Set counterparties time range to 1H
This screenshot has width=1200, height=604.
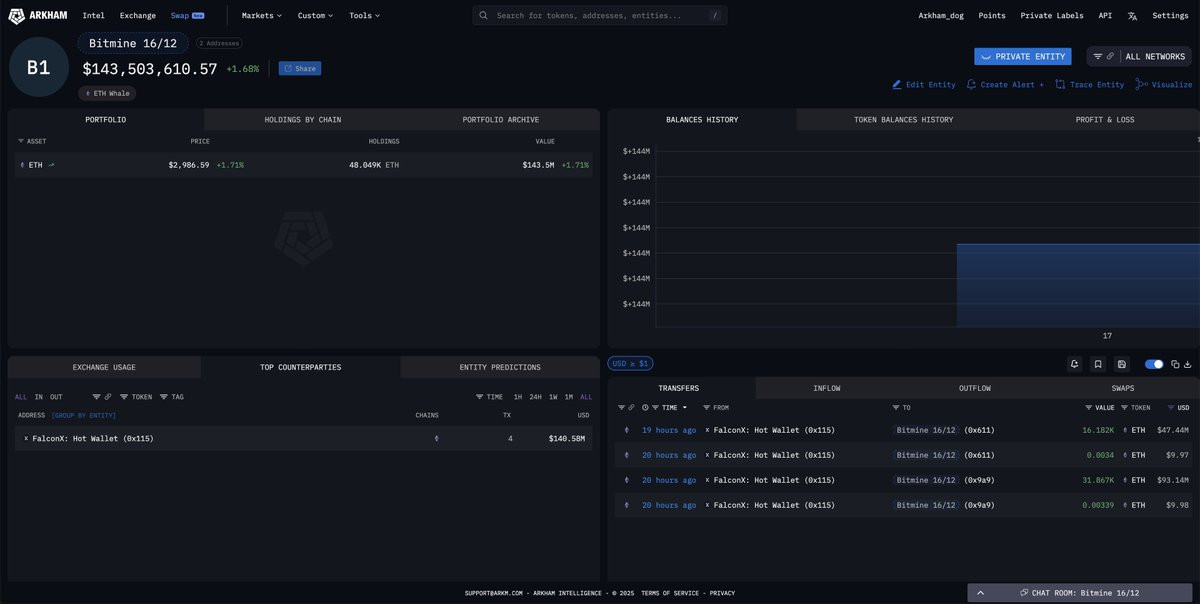click(x=518, y=397)
